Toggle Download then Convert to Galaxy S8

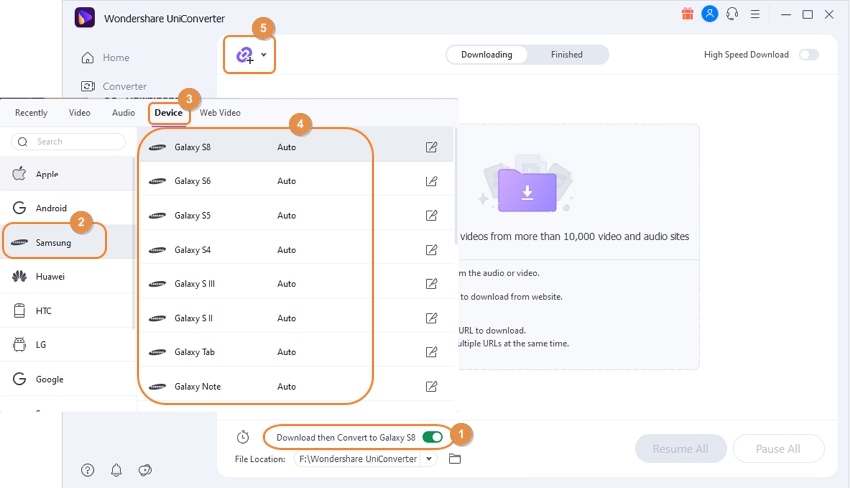pyautogui.click(x=433, y=437)
